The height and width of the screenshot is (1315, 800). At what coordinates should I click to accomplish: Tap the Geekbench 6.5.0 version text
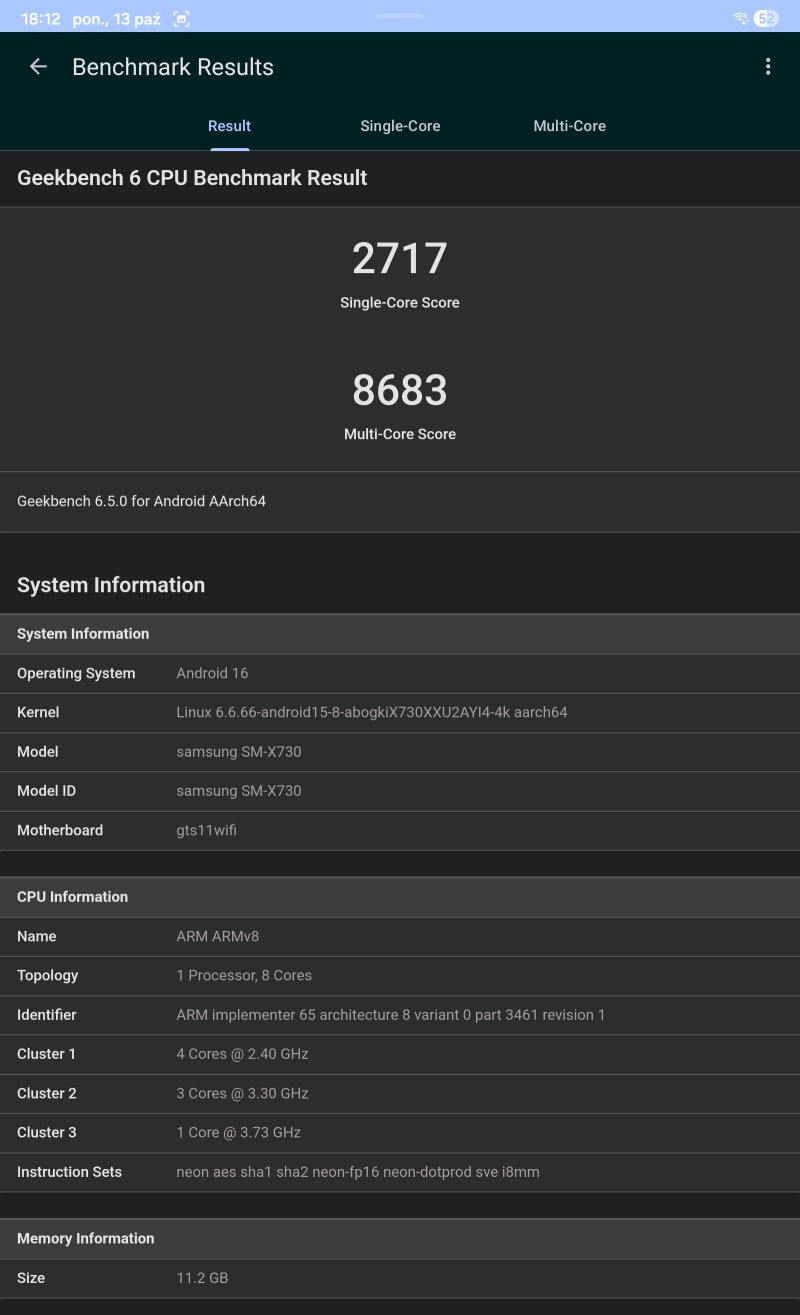(x=142, y=501)
